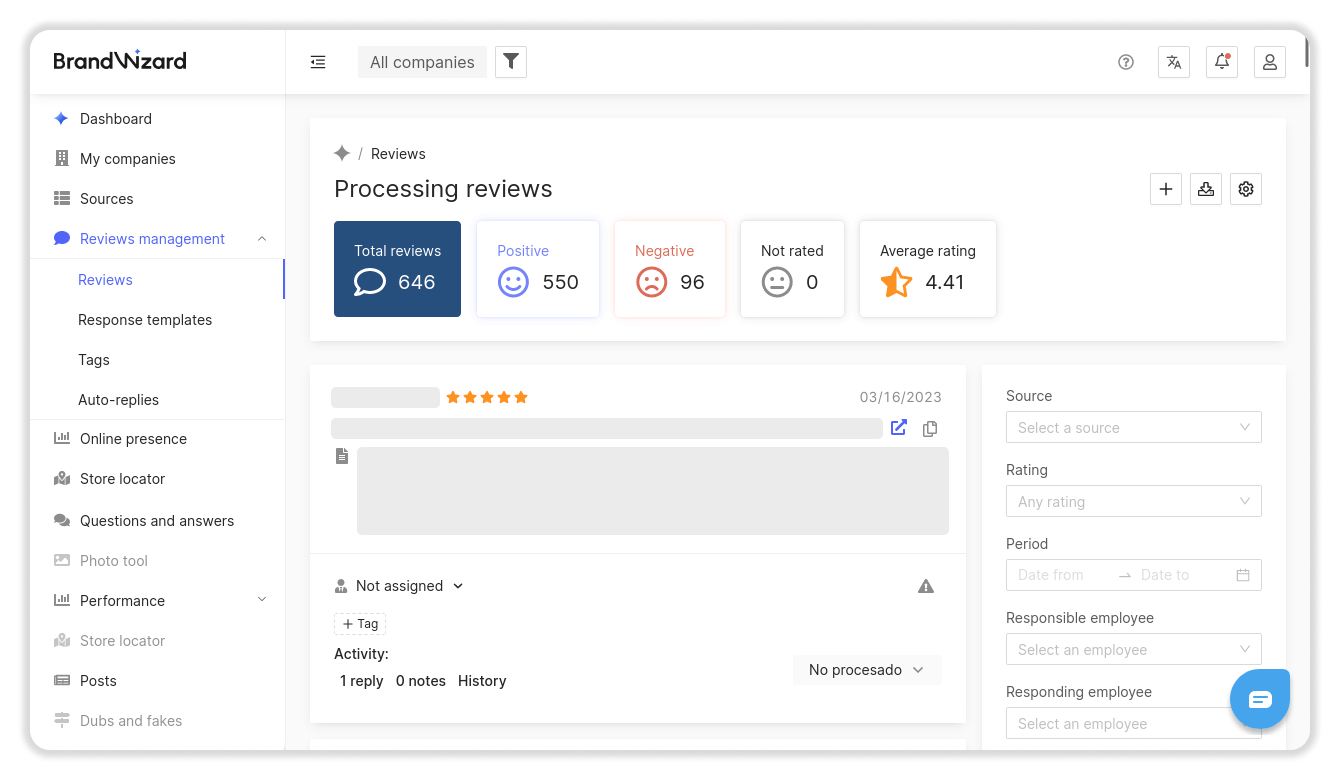Click the Tag button on the review
Screen dimensions: 1340x780
[x=359, y=623]
